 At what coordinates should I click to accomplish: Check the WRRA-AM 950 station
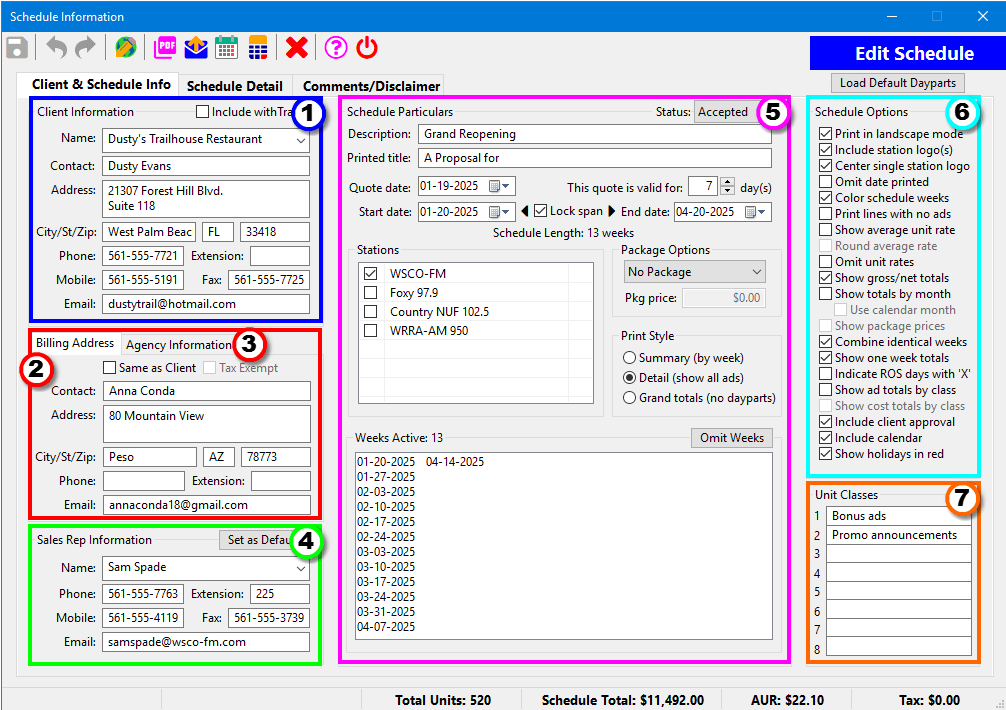point(370,331)
